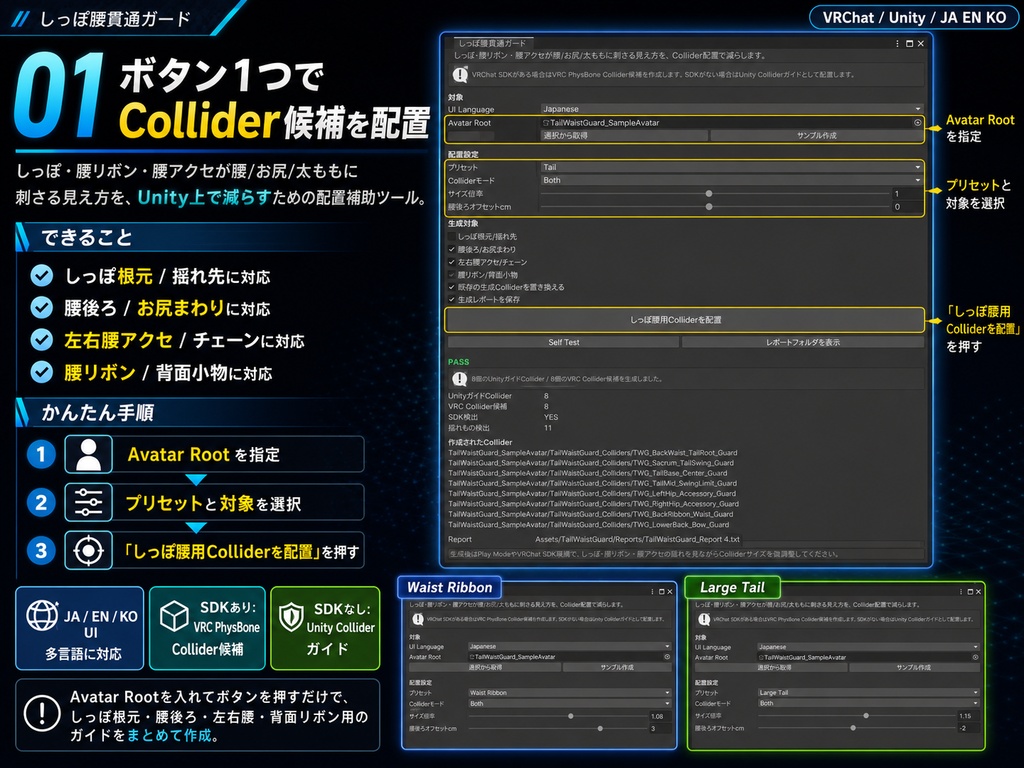
Task: Open the プリセット dropdown showing Large Tail
Action: coord(868,693)
